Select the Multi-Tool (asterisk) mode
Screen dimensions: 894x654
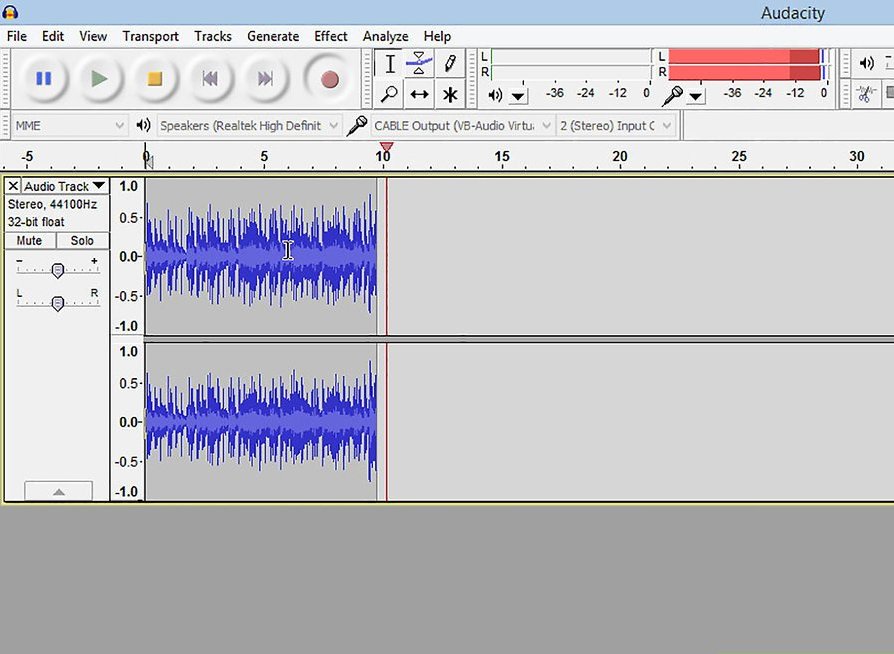point(449,94)
